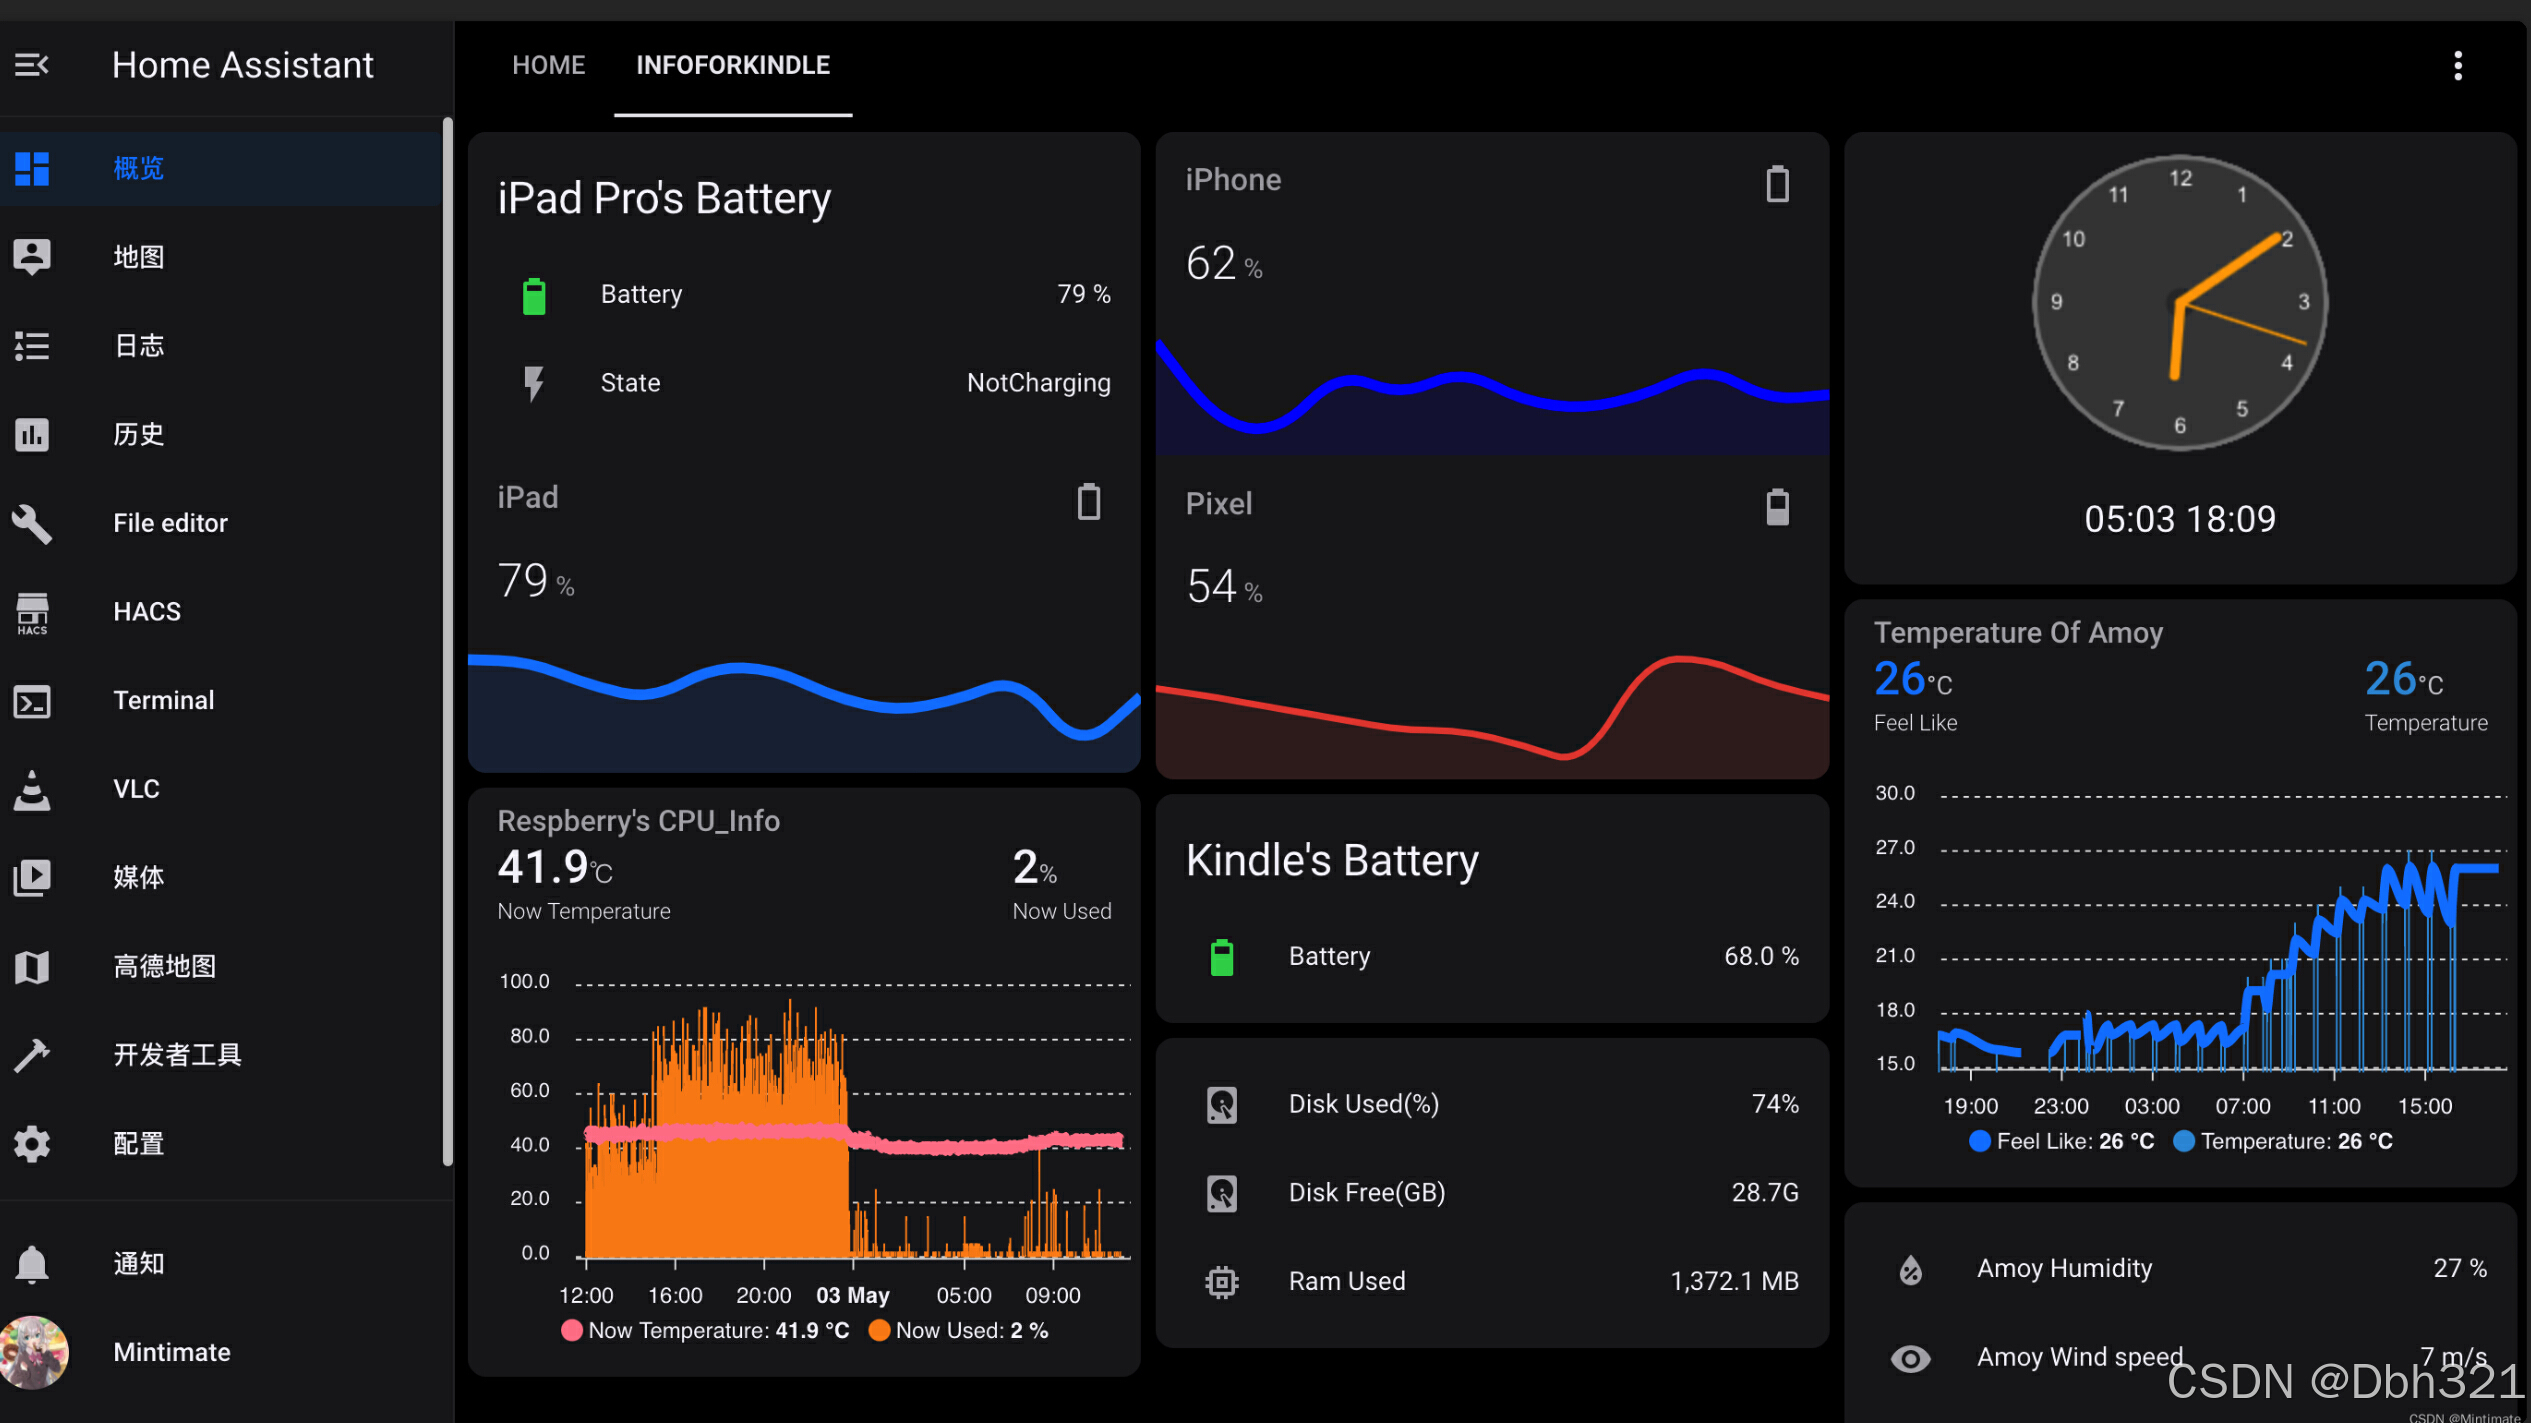Open the three-dot overflow menu
The height and width of the screenshot is (1423, 2531).
tap(2457, 66)
